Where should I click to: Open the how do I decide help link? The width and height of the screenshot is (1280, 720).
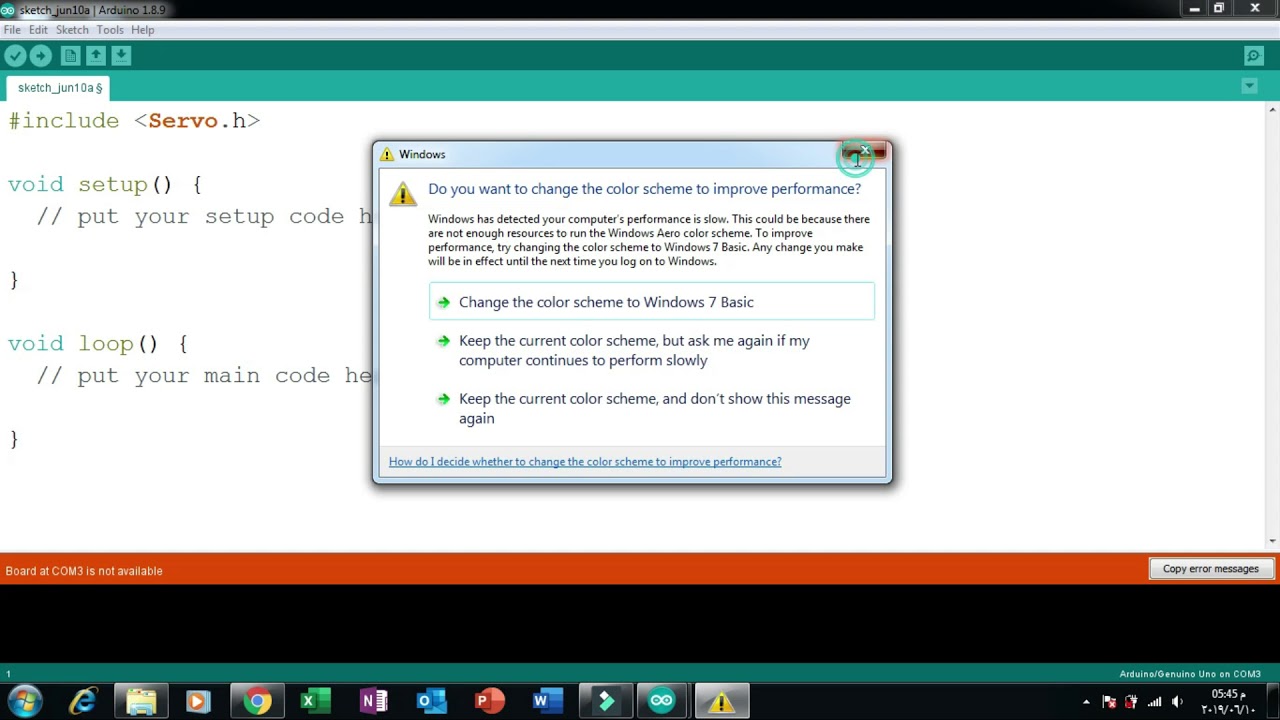[x=585, y=462]
